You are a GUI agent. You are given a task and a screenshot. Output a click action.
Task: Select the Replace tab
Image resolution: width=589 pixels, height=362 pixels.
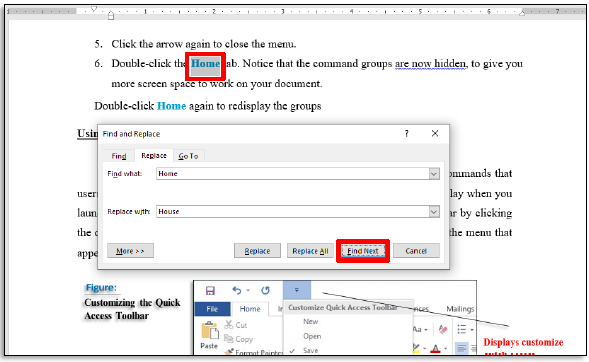pyautogui.click(x=154, y=155)
